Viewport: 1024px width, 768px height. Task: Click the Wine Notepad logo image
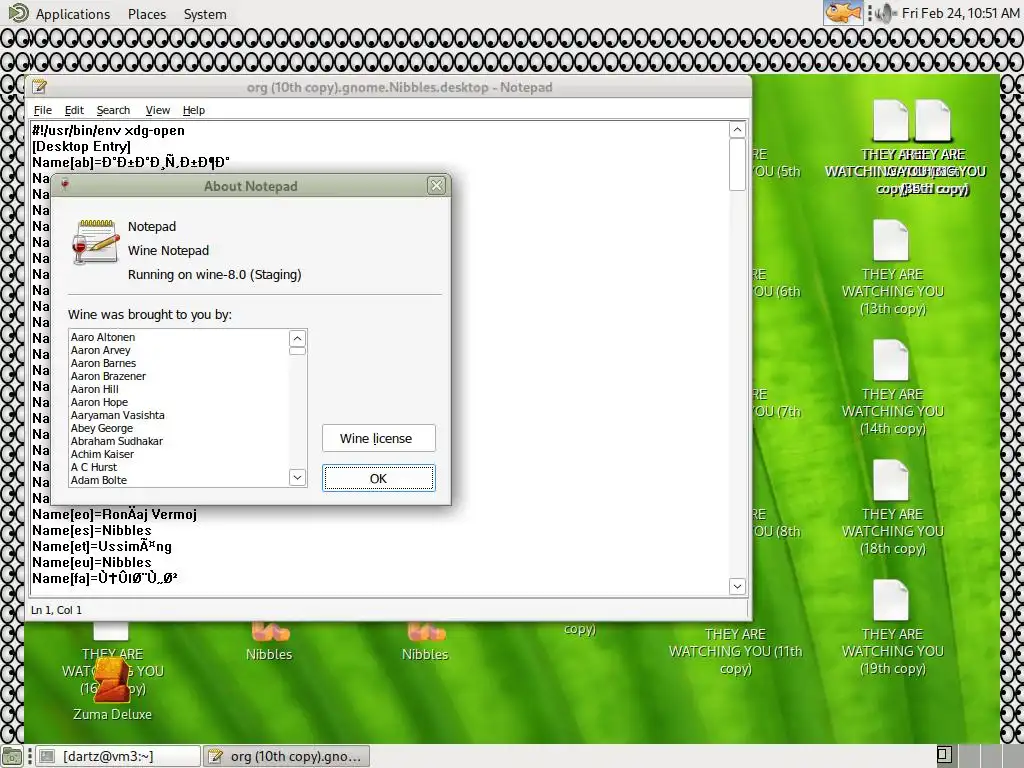95,242
